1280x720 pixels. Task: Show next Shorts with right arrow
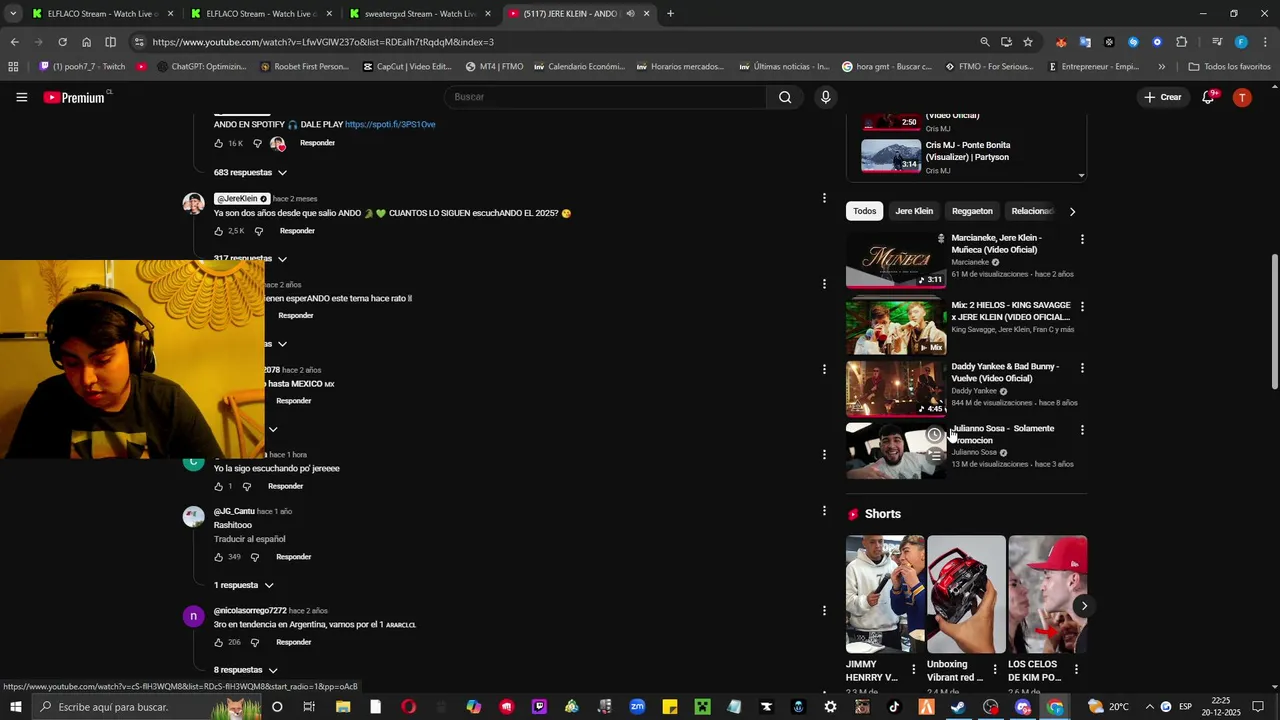[x=1083, y=606]
